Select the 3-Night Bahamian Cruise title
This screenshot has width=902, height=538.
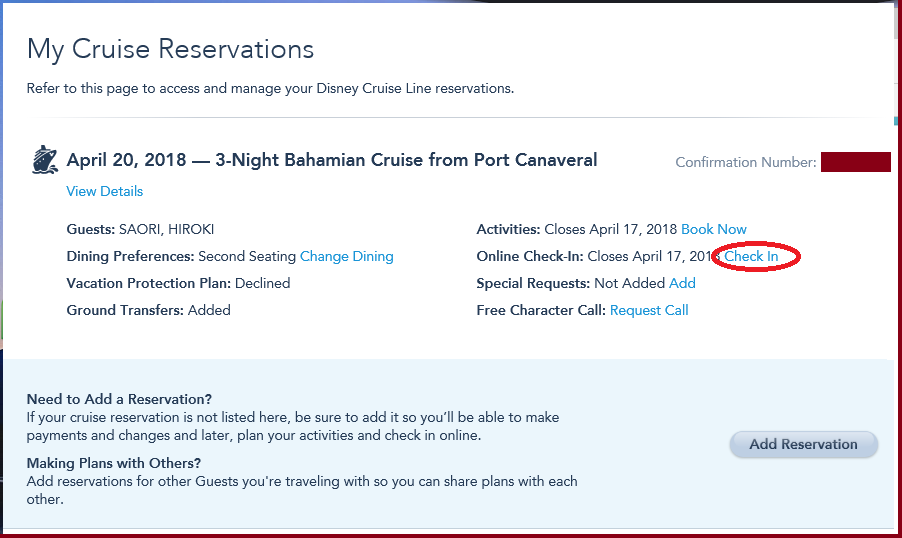406,160
